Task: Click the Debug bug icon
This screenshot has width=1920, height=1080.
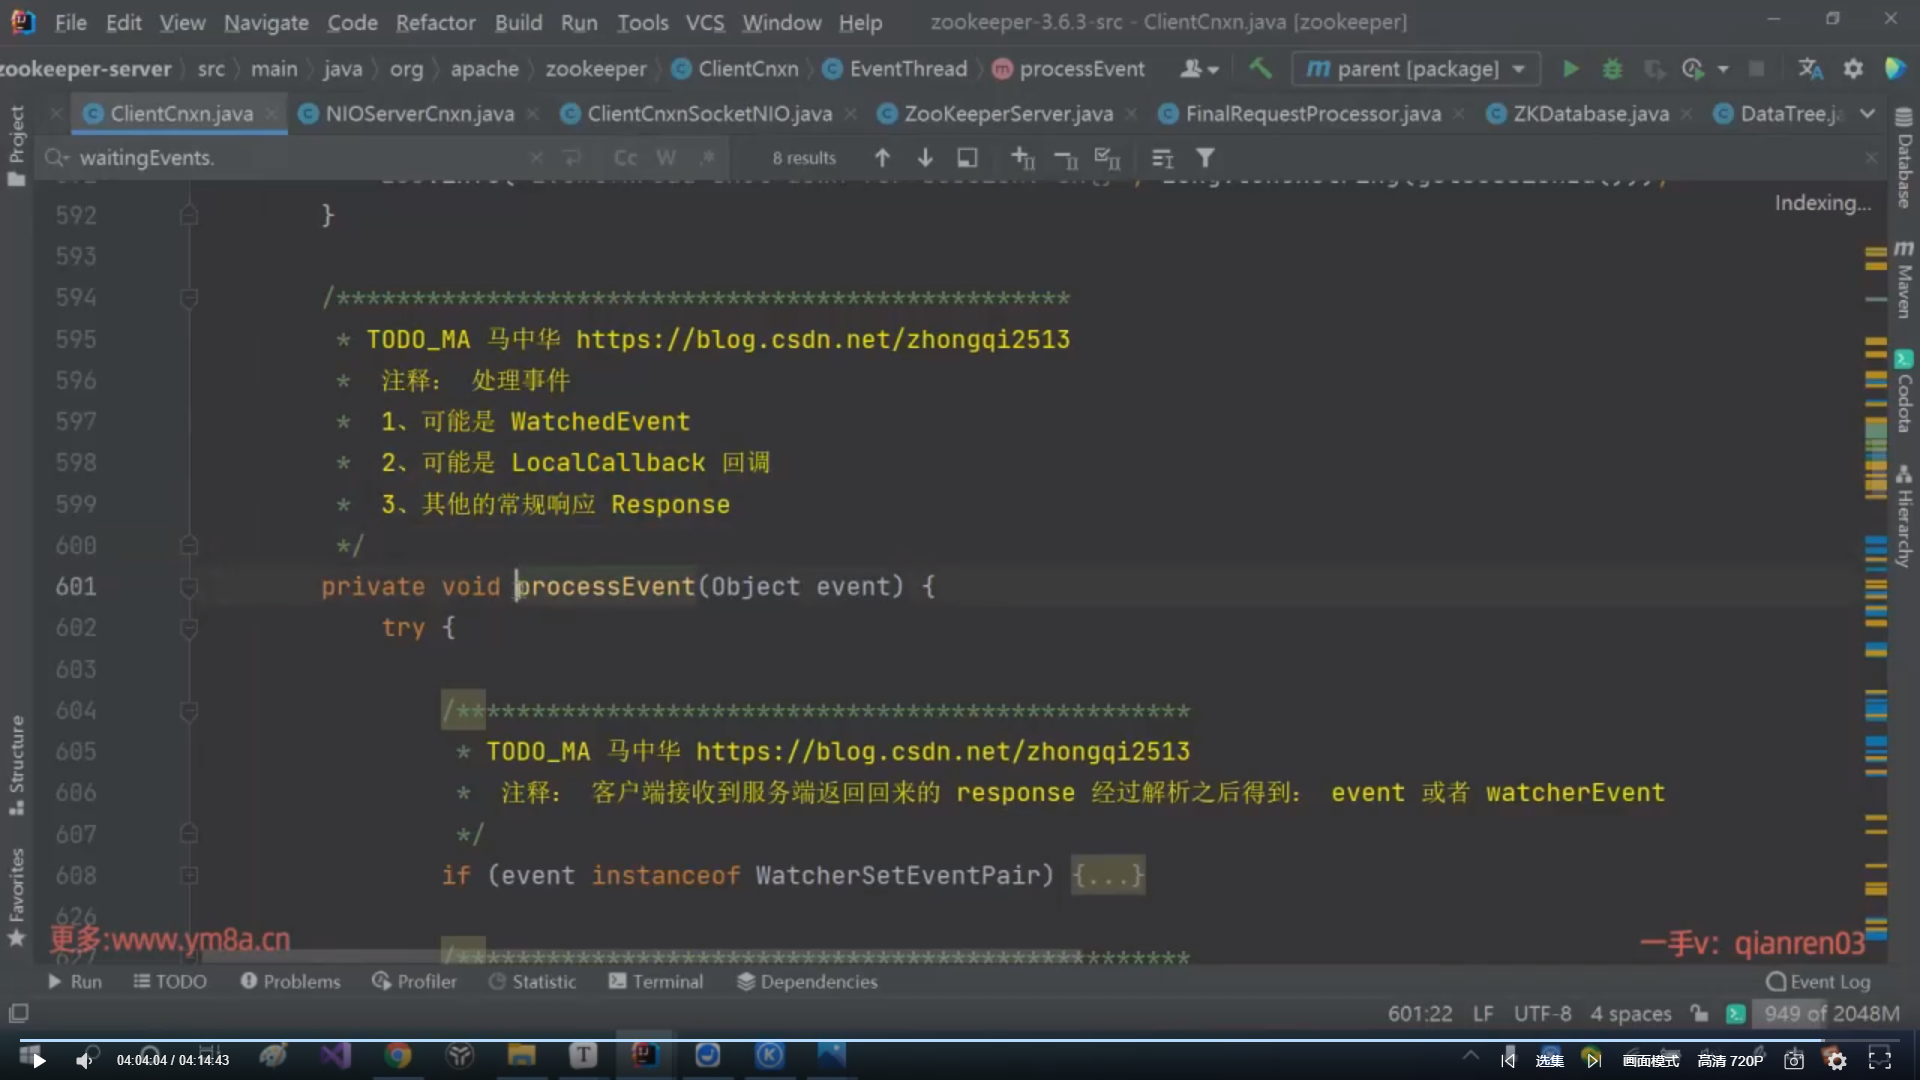Action: pos(1612,69)
